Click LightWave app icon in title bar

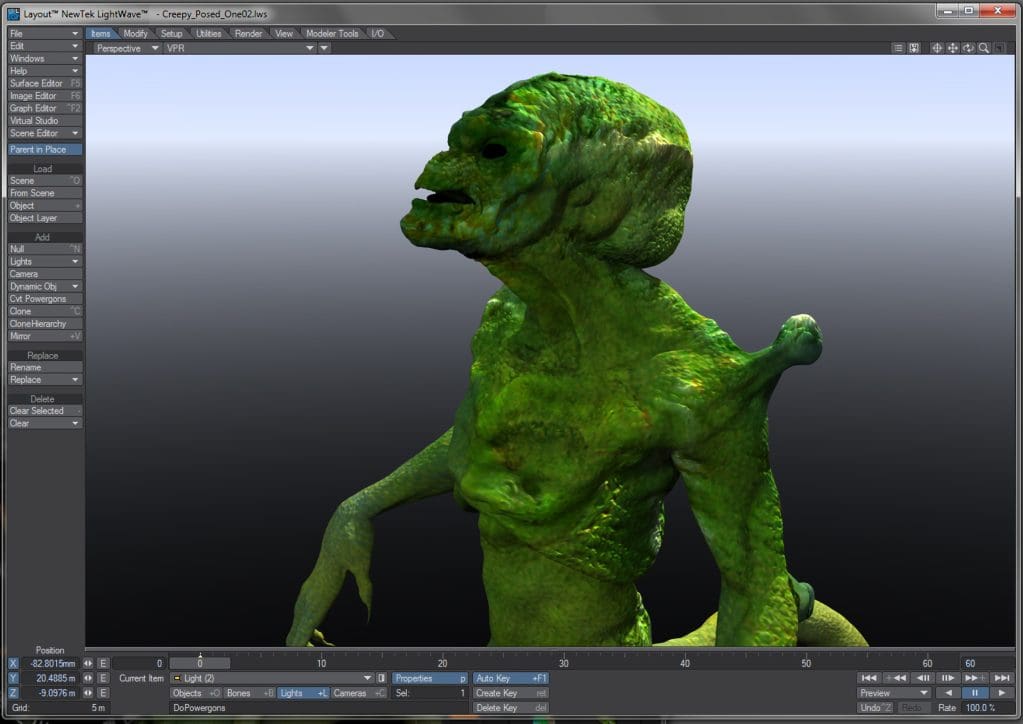click(x=13, y=13)
